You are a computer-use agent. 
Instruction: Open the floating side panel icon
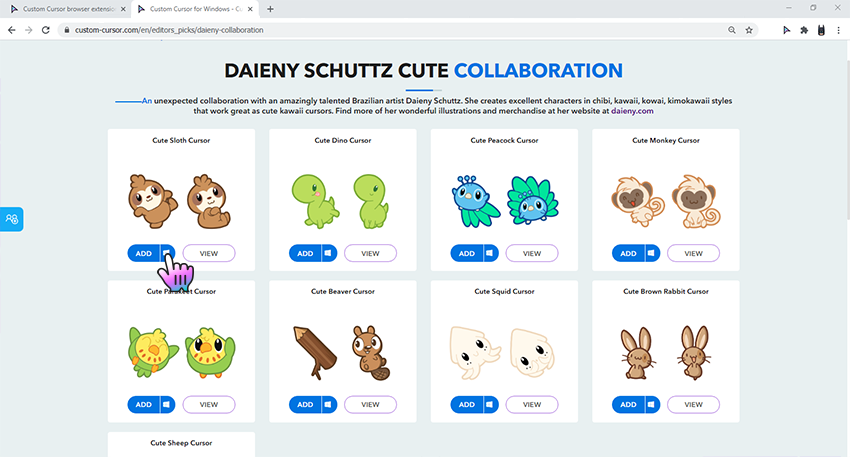click(11, 219)
